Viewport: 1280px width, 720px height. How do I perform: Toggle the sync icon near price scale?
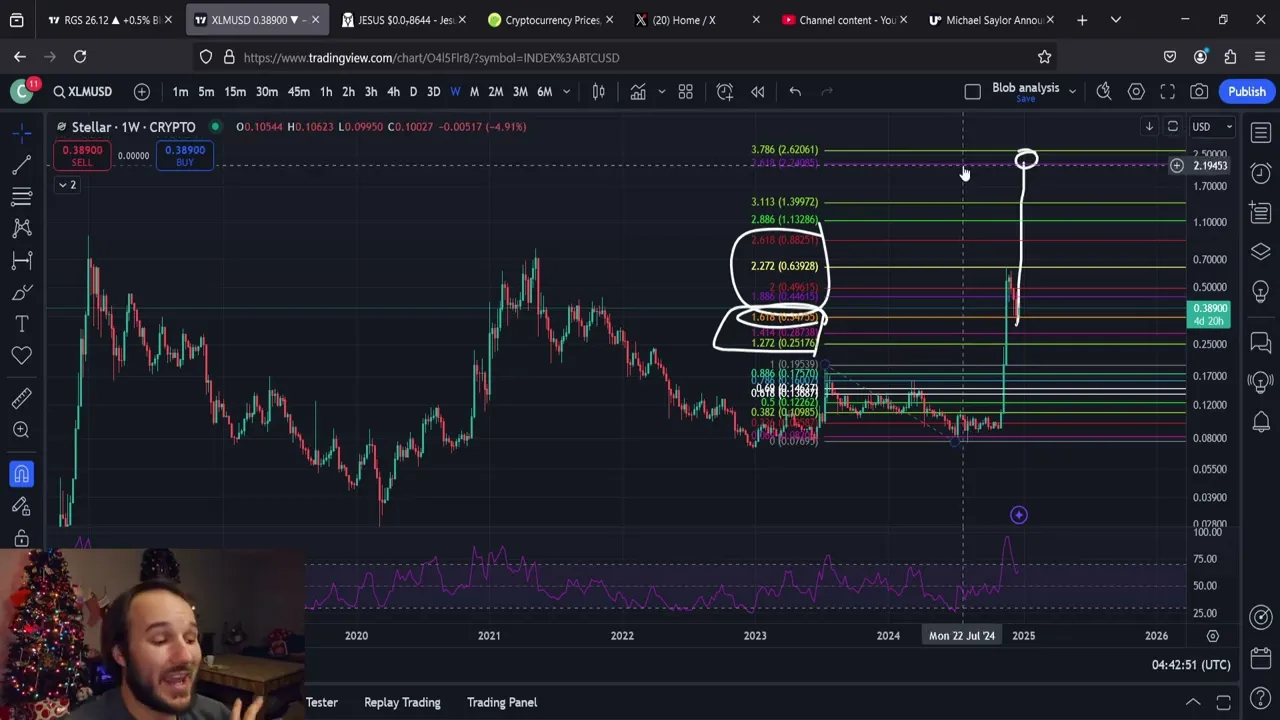1173,127
